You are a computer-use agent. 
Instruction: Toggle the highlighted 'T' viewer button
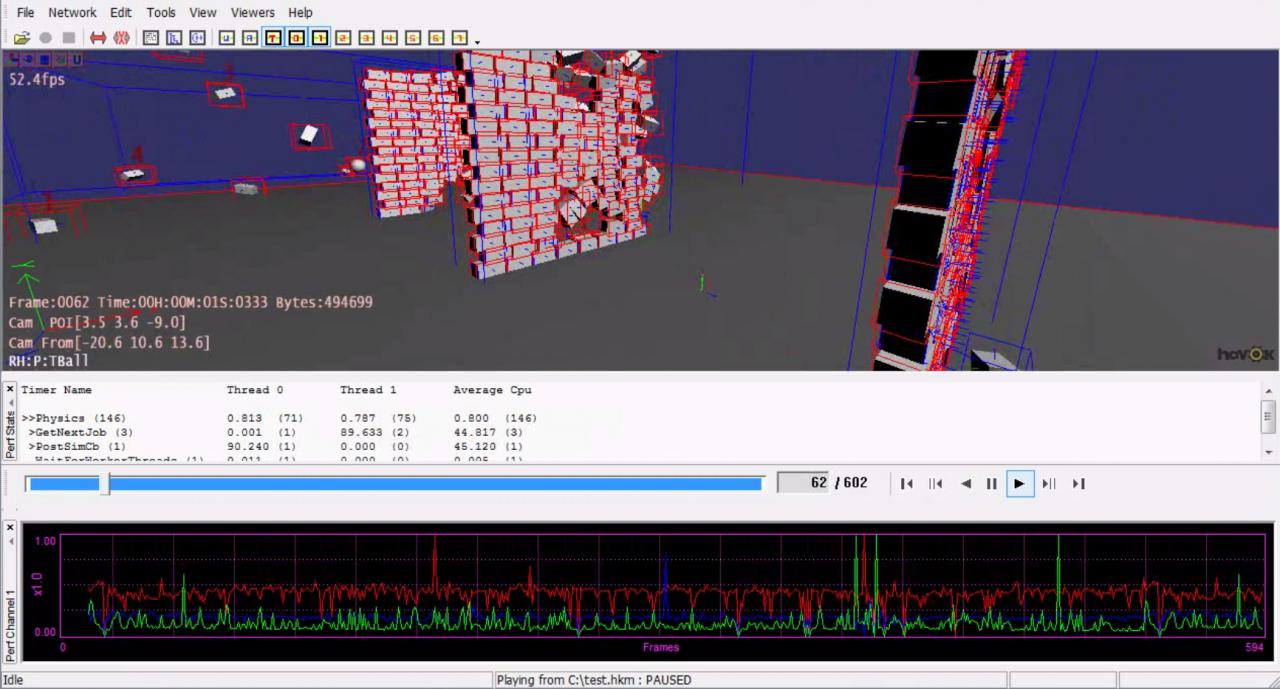coord(273,38)
